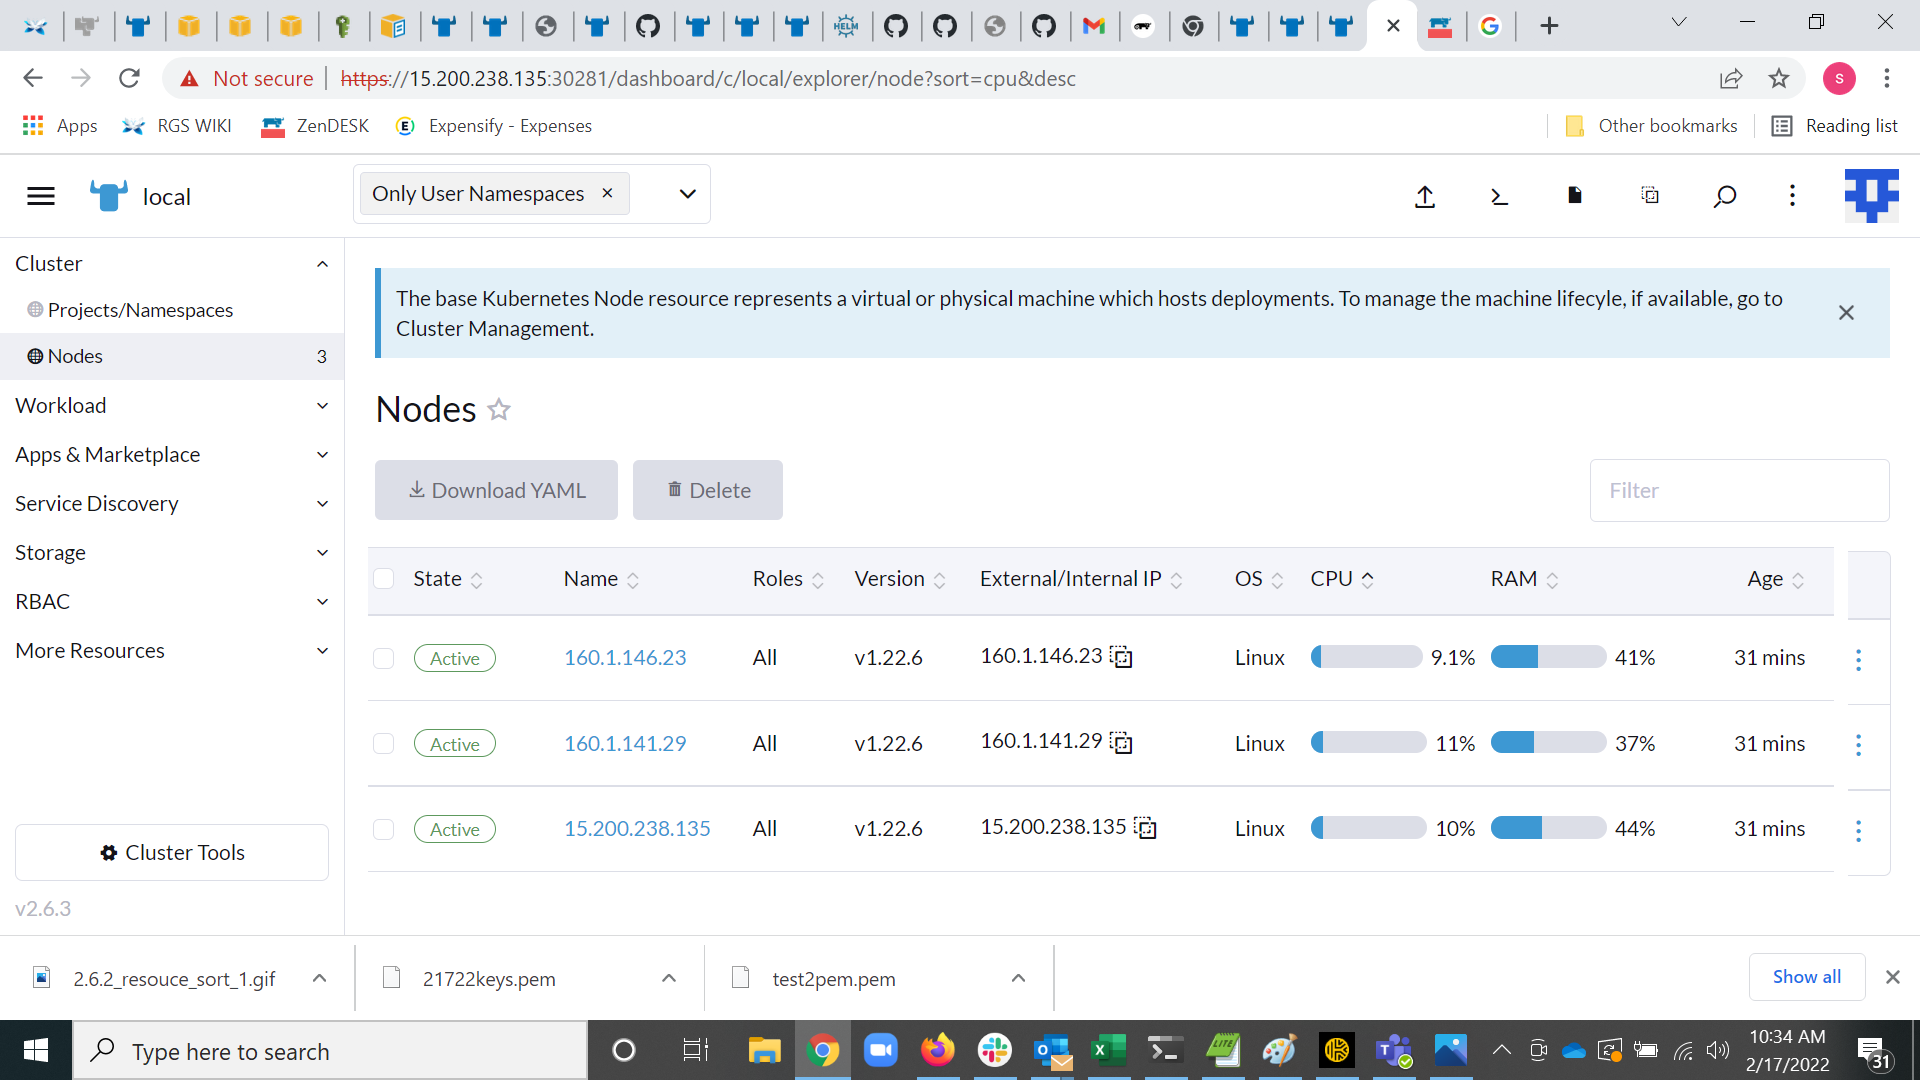Expand the namespace filter dropdown

(x=687, y=193)
